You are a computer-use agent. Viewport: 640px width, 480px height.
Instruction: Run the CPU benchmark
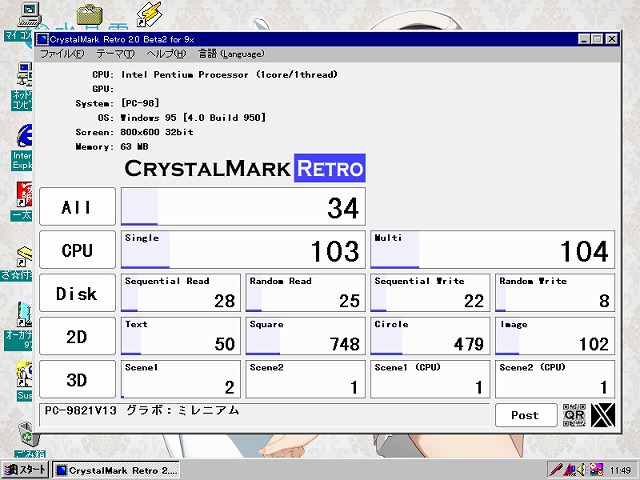pyautogui.click(x=77, y=250)
